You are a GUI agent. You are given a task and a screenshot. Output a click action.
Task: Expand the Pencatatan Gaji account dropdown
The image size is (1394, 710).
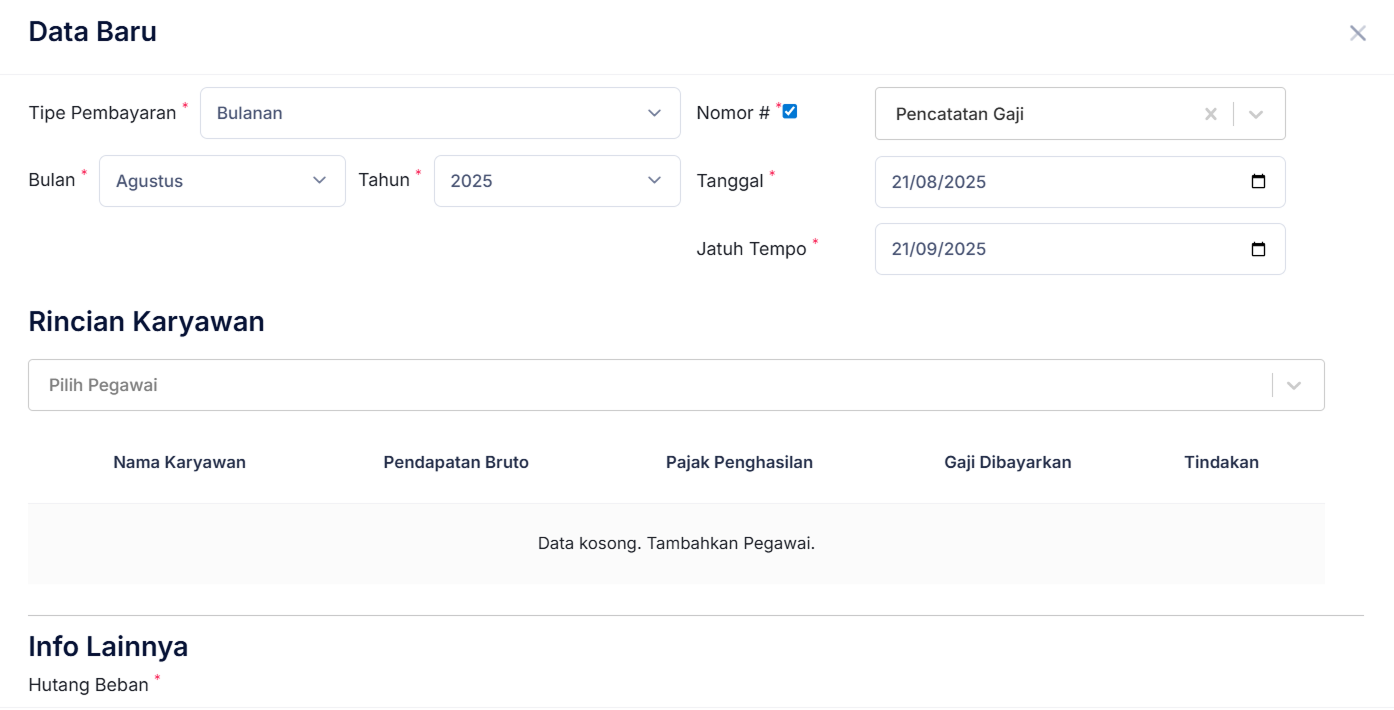click(x=1257, y=114)
